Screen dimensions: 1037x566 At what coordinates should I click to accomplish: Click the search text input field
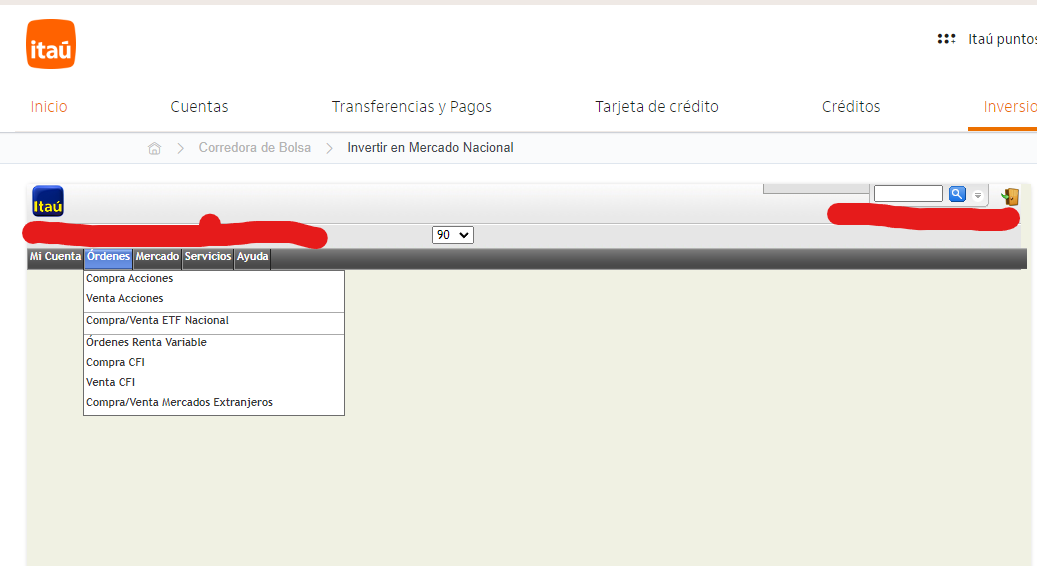(907, 194)
